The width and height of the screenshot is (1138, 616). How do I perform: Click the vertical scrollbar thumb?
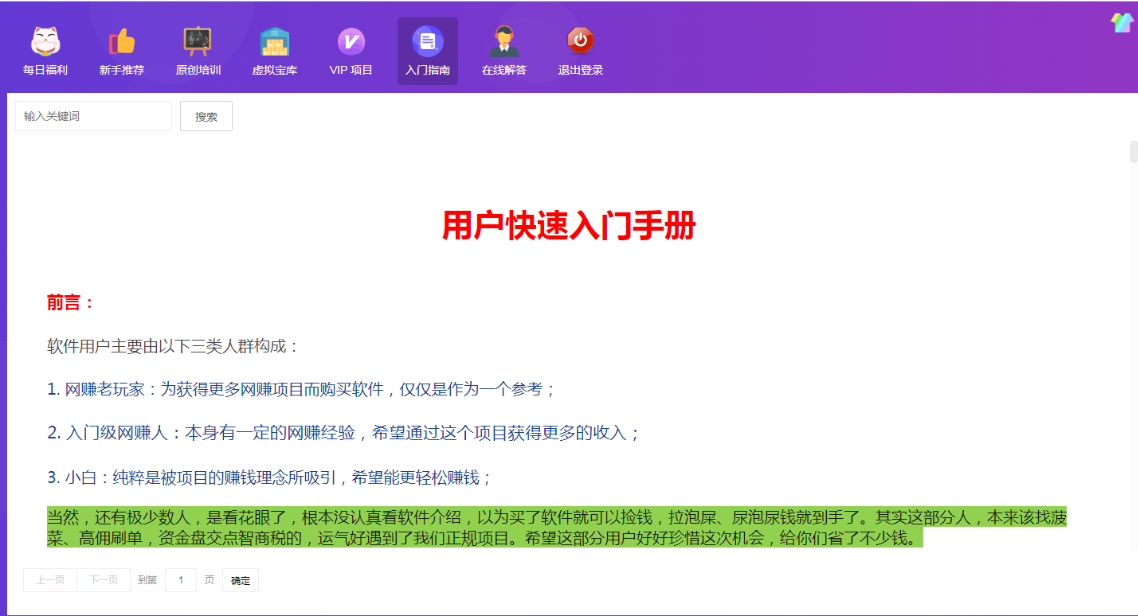tap(1133, 153)
